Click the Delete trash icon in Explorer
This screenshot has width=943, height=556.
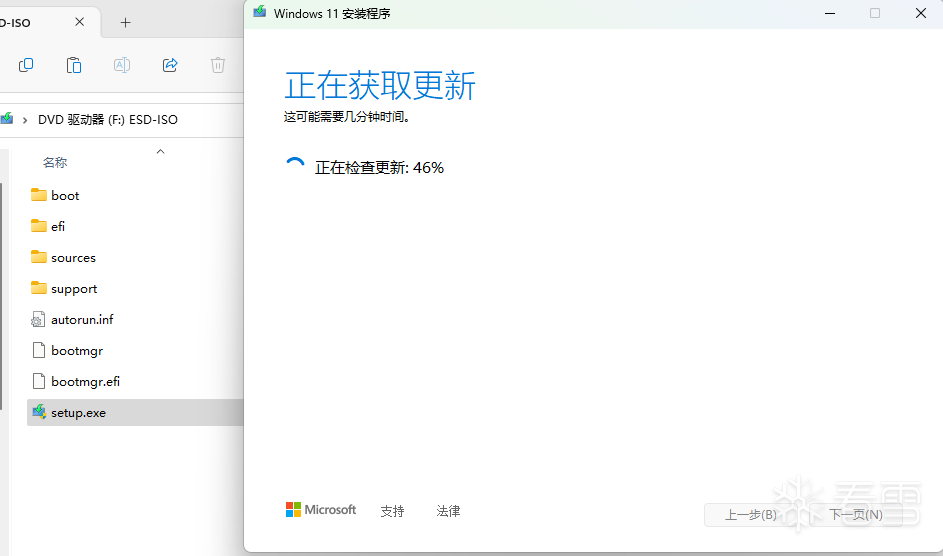pos(218,65)
